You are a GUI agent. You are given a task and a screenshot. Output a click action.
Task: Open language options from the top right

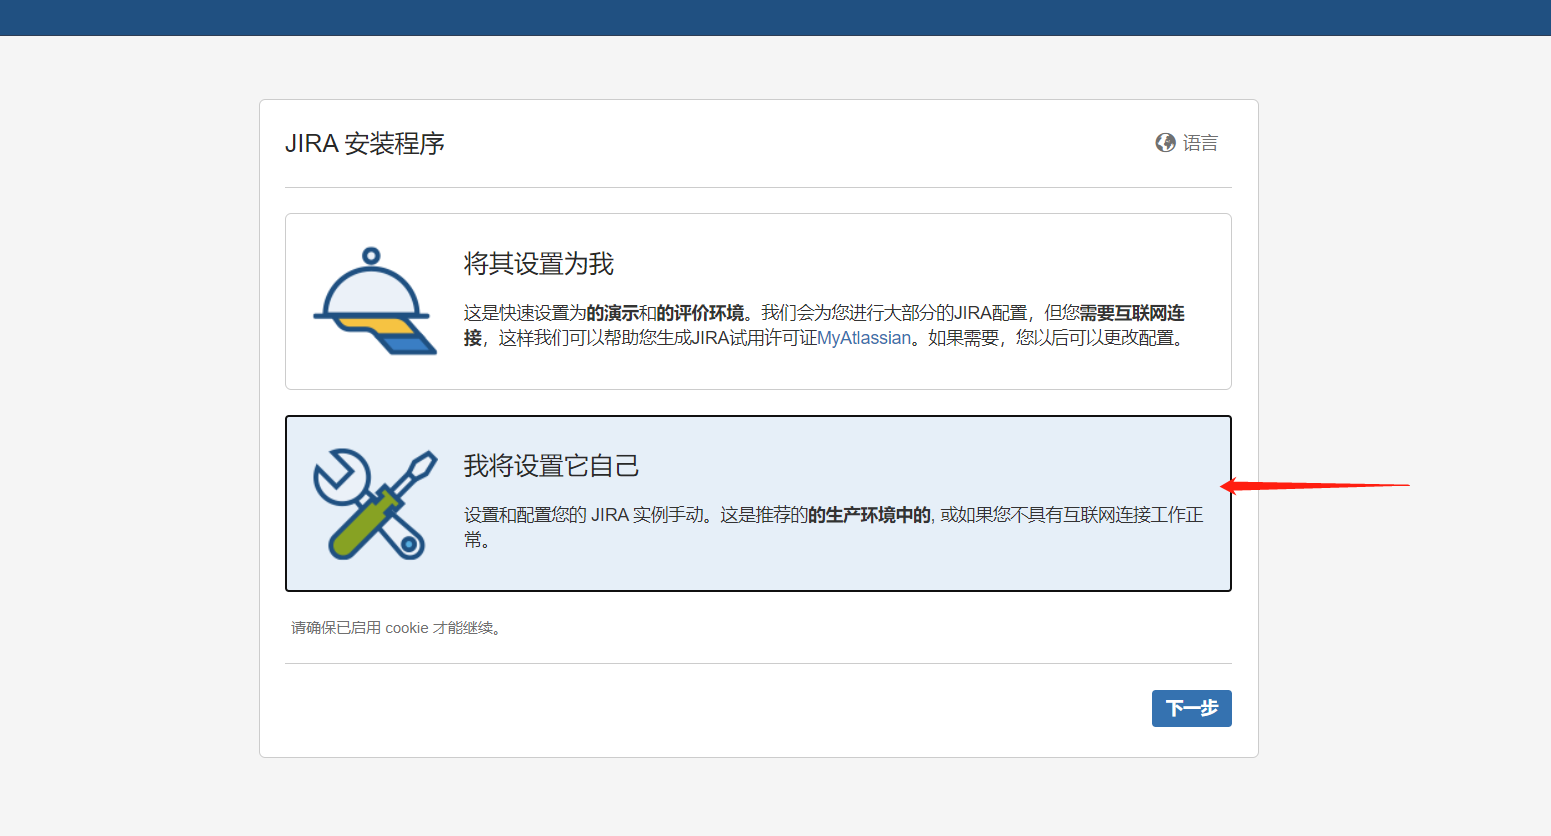tap(1186, 142)
